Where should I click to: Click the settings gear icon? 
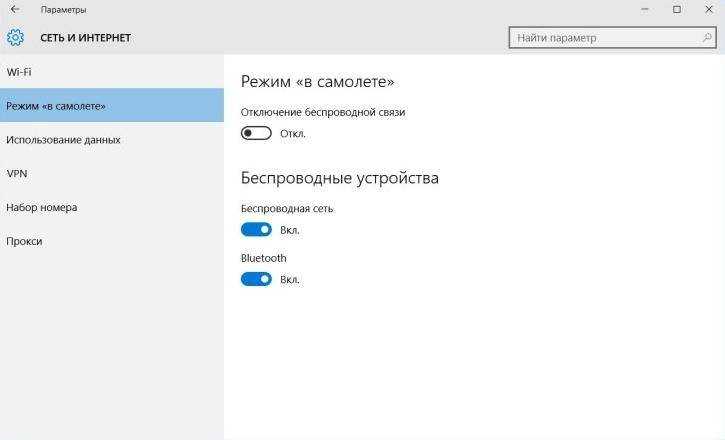click(15, 37)
